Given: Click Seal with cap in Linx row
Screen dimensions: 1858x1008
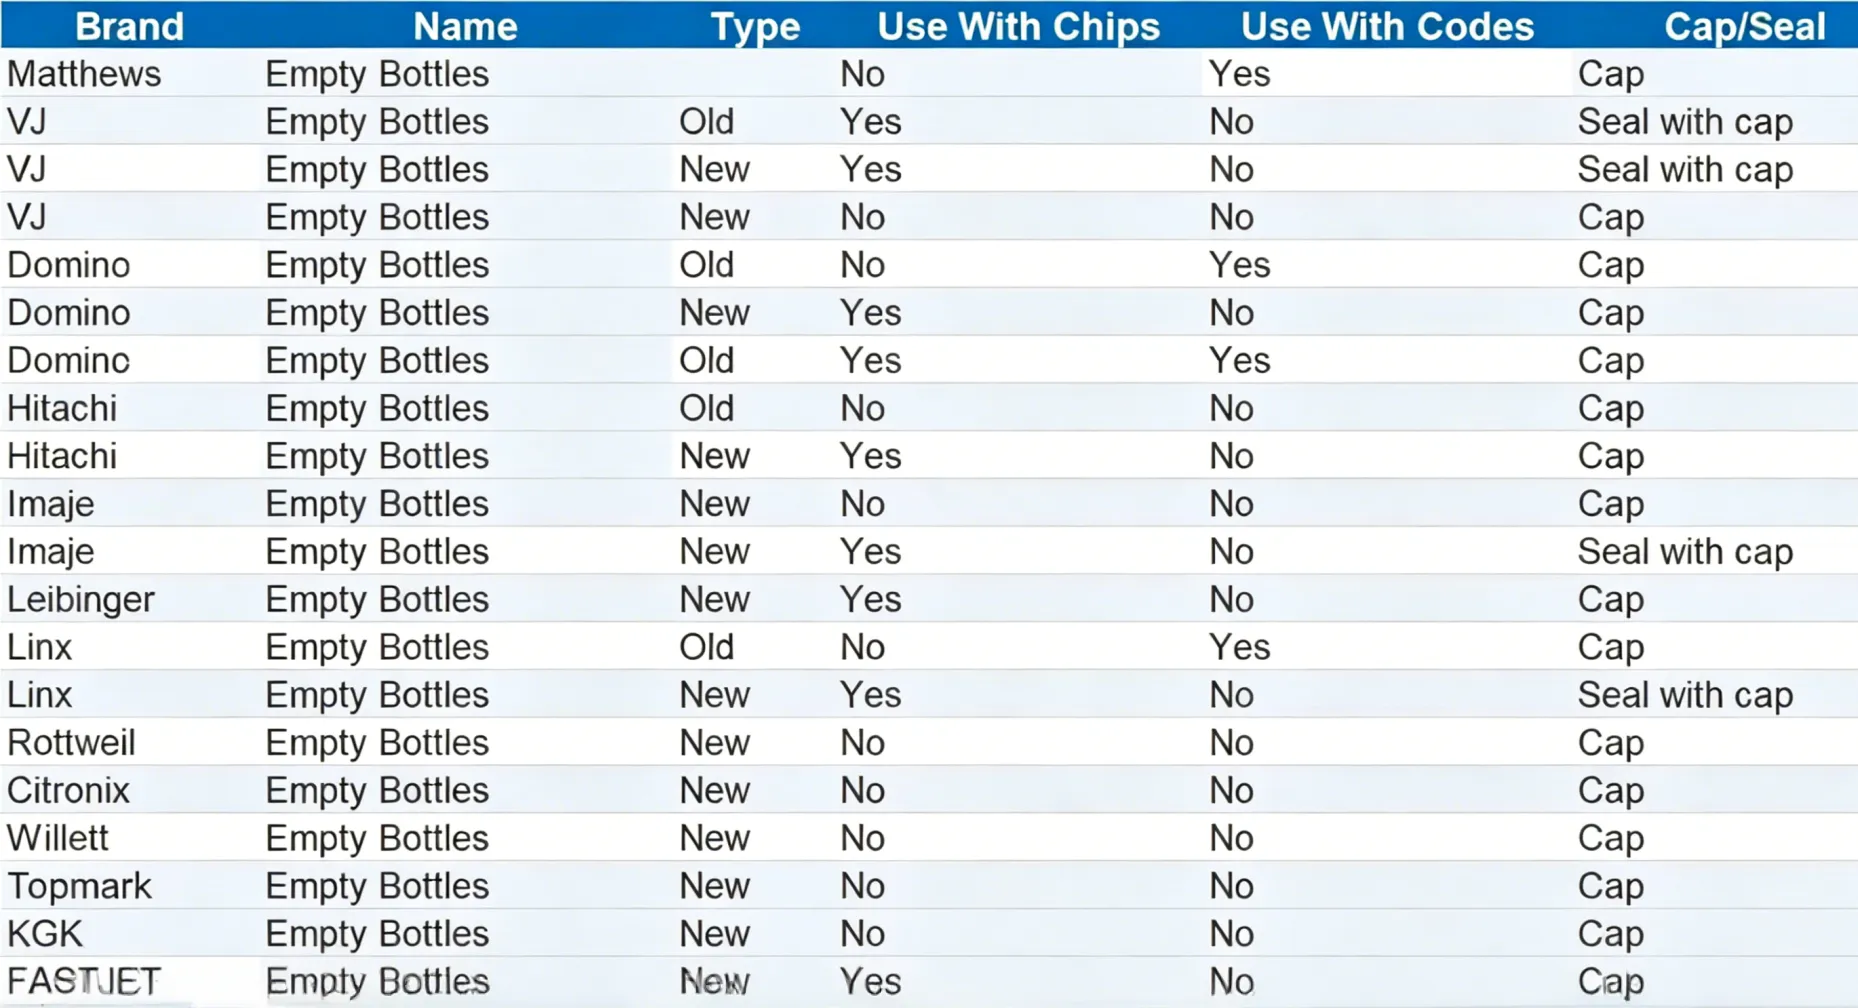Looking at the screenshot, I should pyautogui.click(x=1685, y=695).
